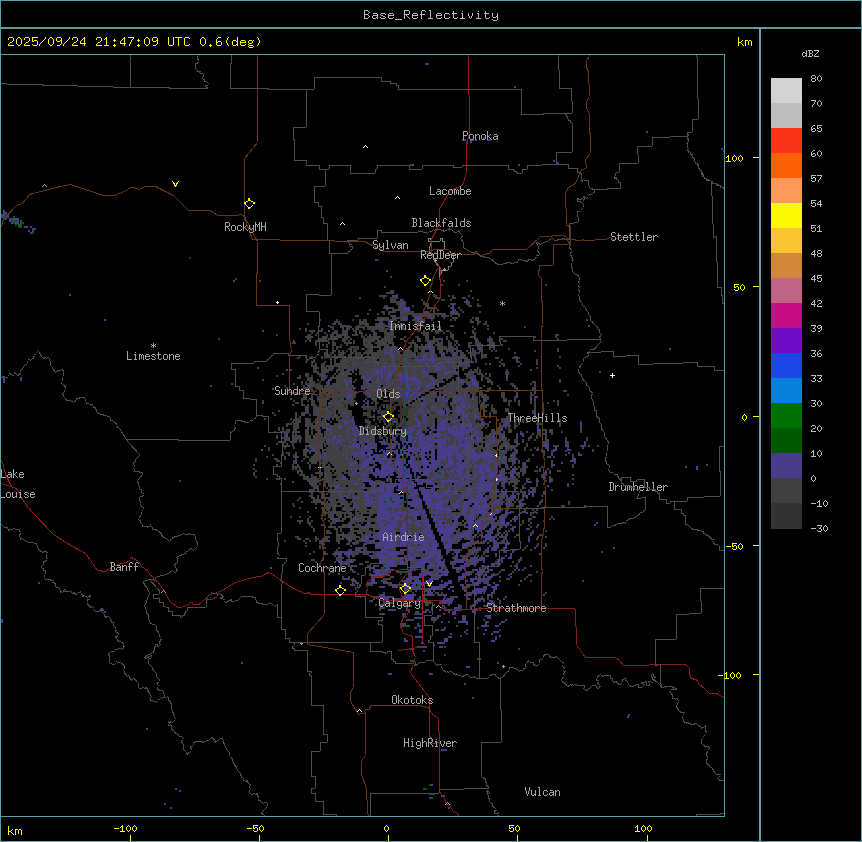Choose the magenta 39-42 dBZ legend swatch
The height and width of the screenshot is (842, 862).
[786, 315]
